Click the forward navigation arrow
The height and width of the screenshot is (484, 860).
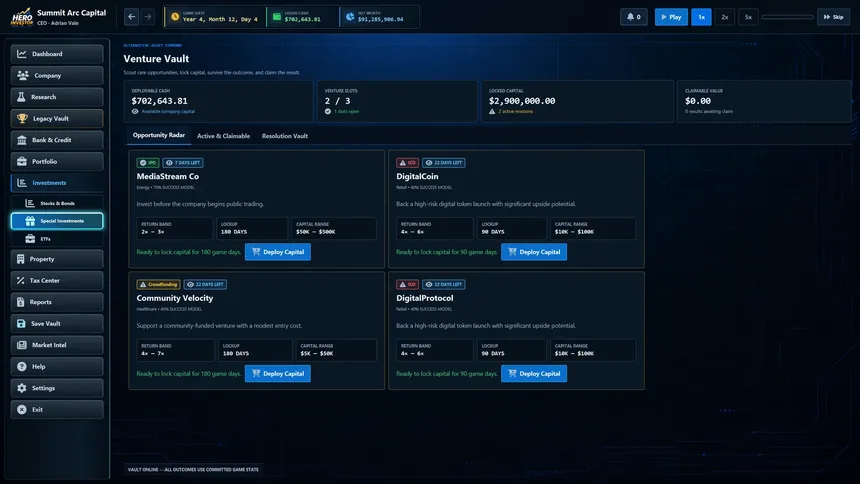(x=148, y=17)
